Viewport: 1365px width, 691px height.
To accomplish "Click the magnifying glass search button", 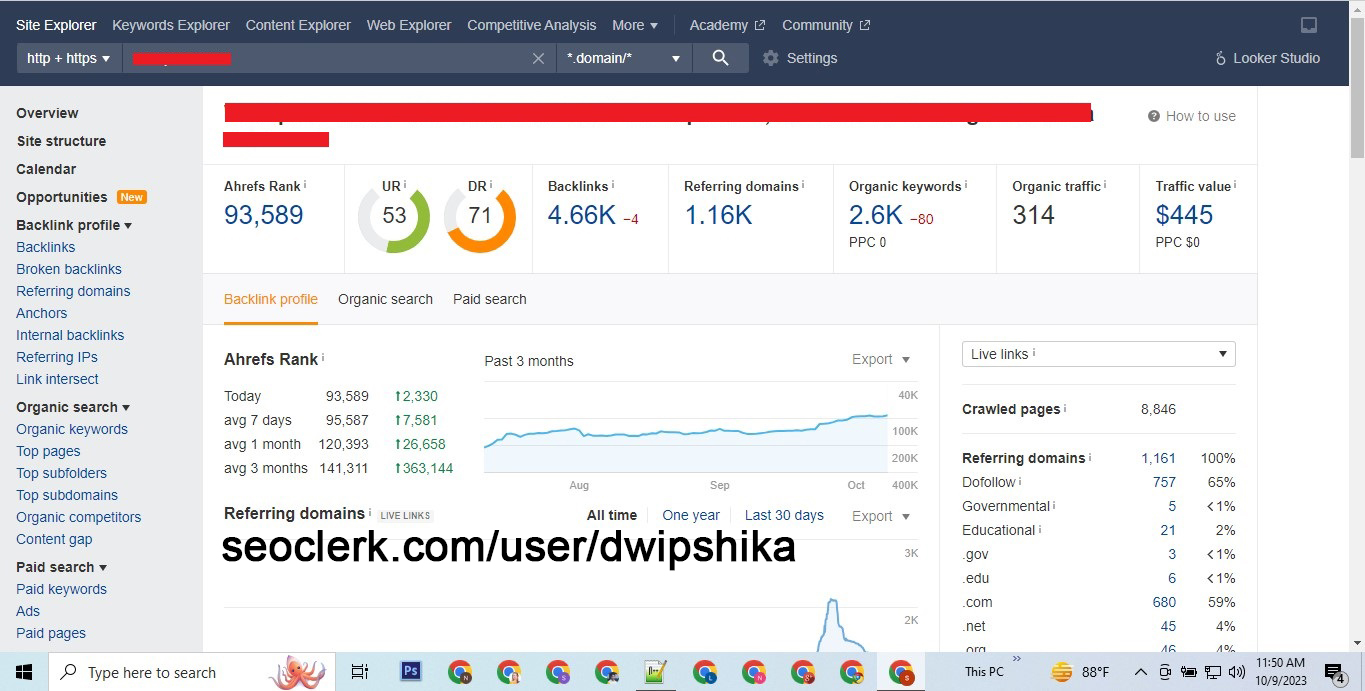I will [x=720, y=58].
